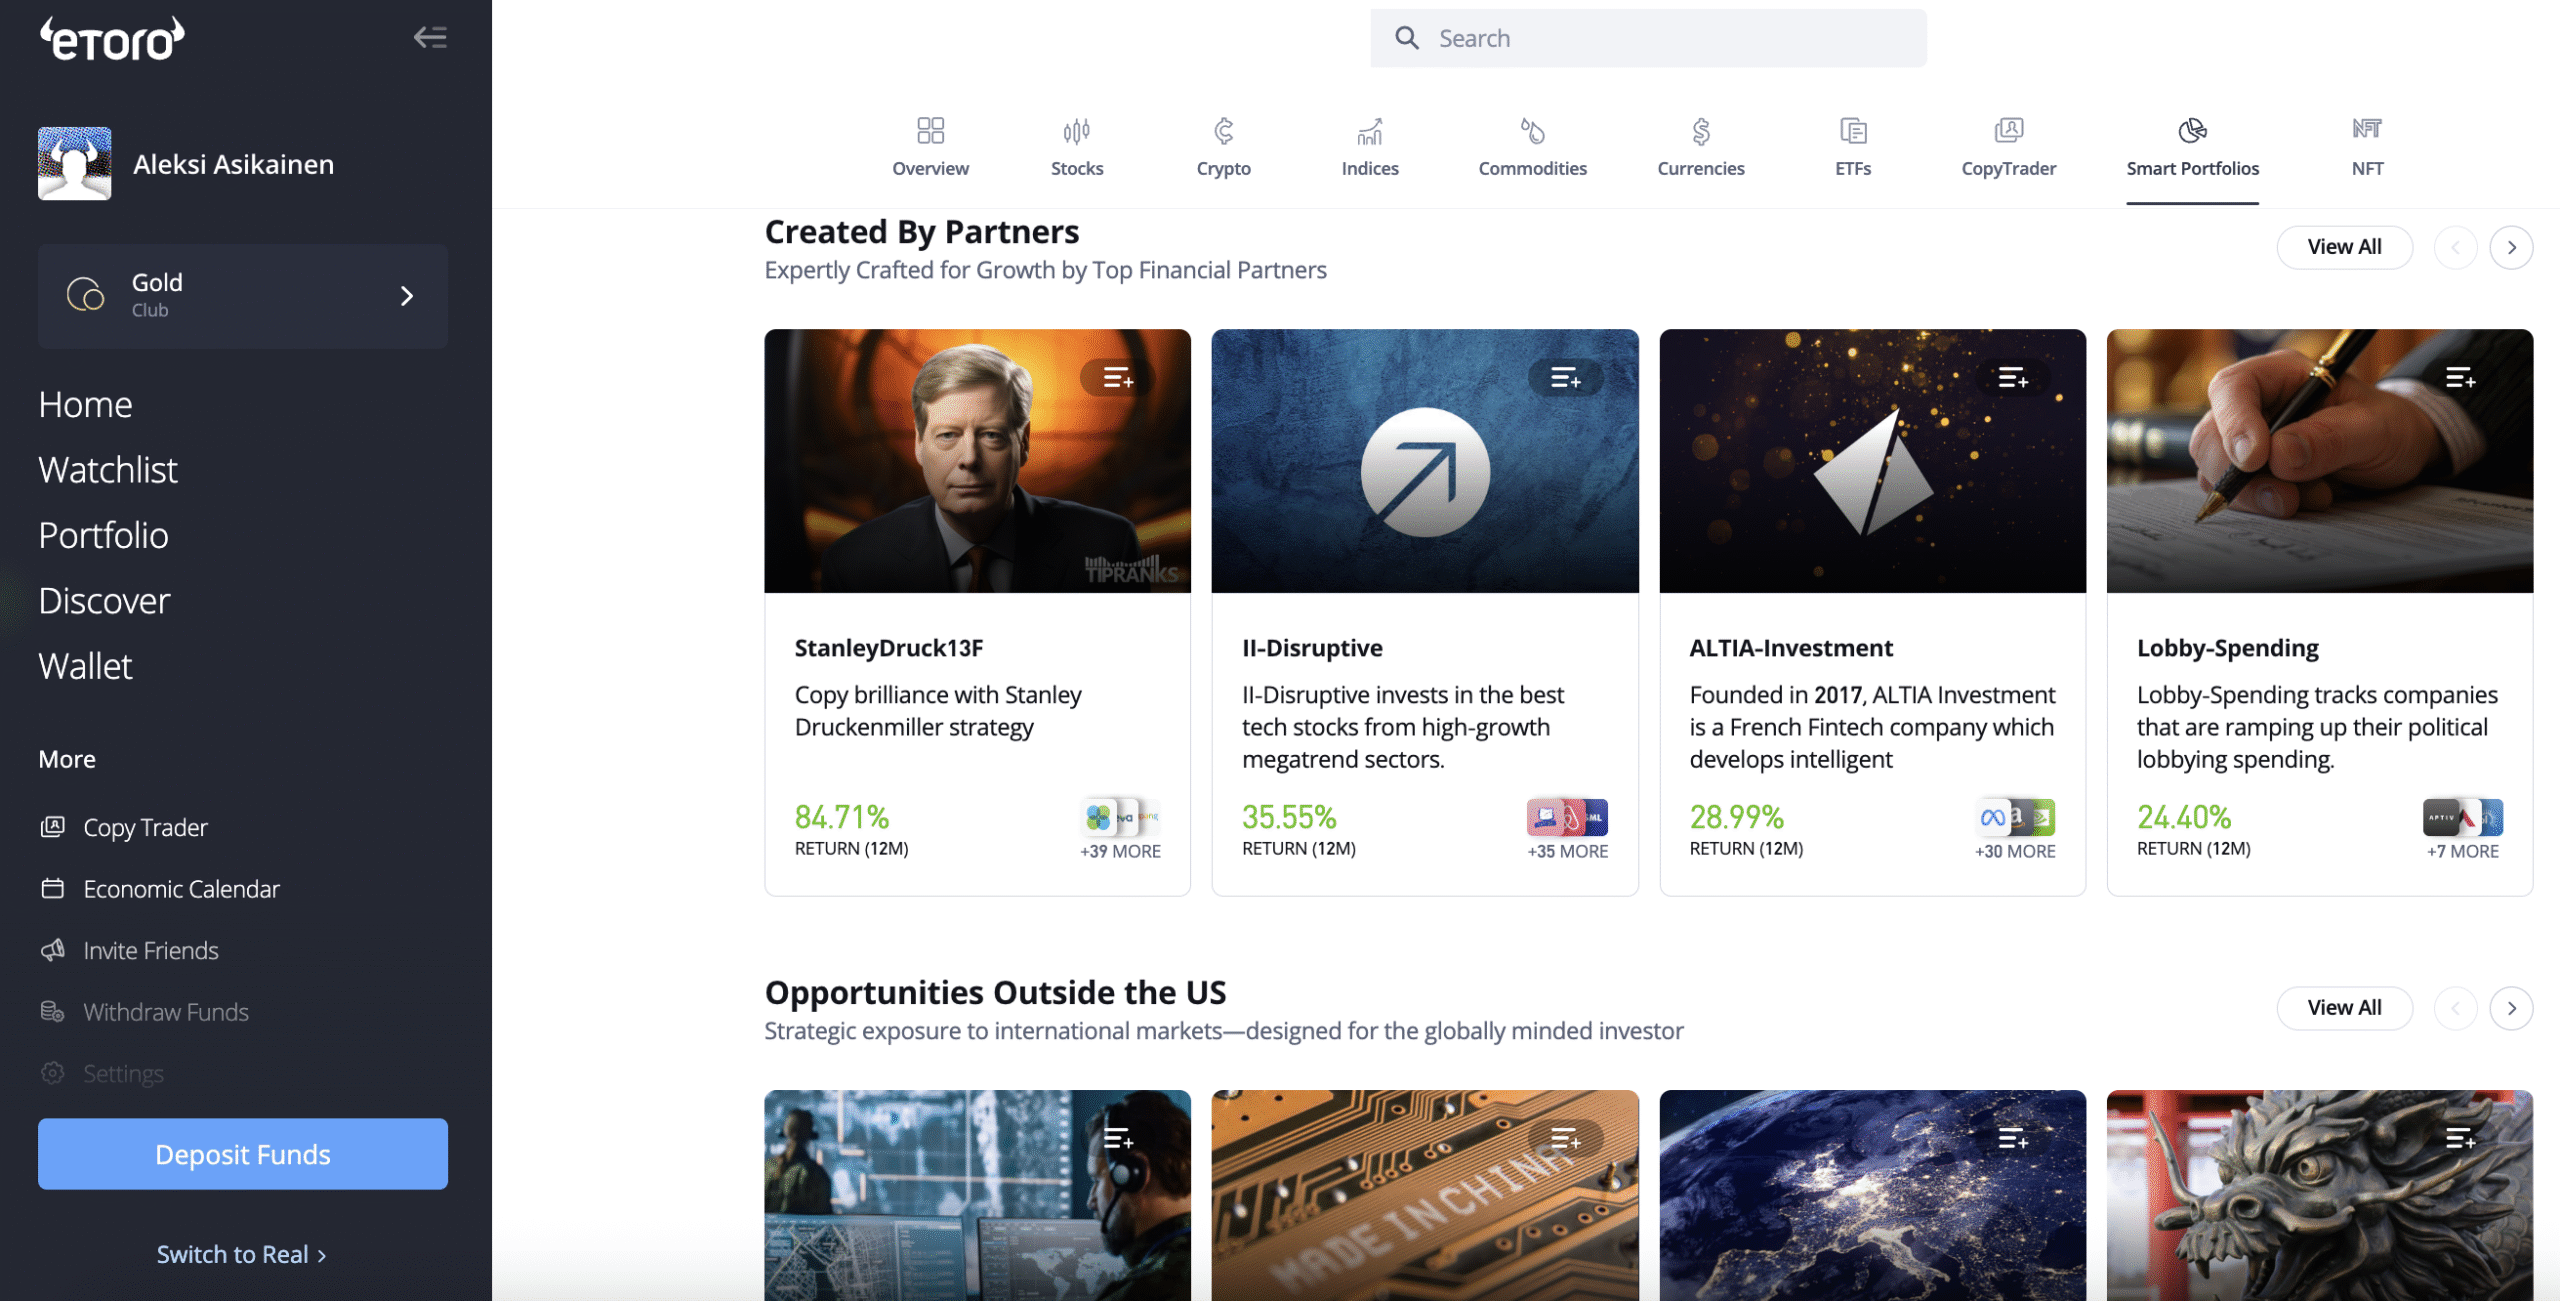This screenshot has height=1301, width=2560.
Task: Expand the Gold Club membership panel
Action: click(406, 296)
